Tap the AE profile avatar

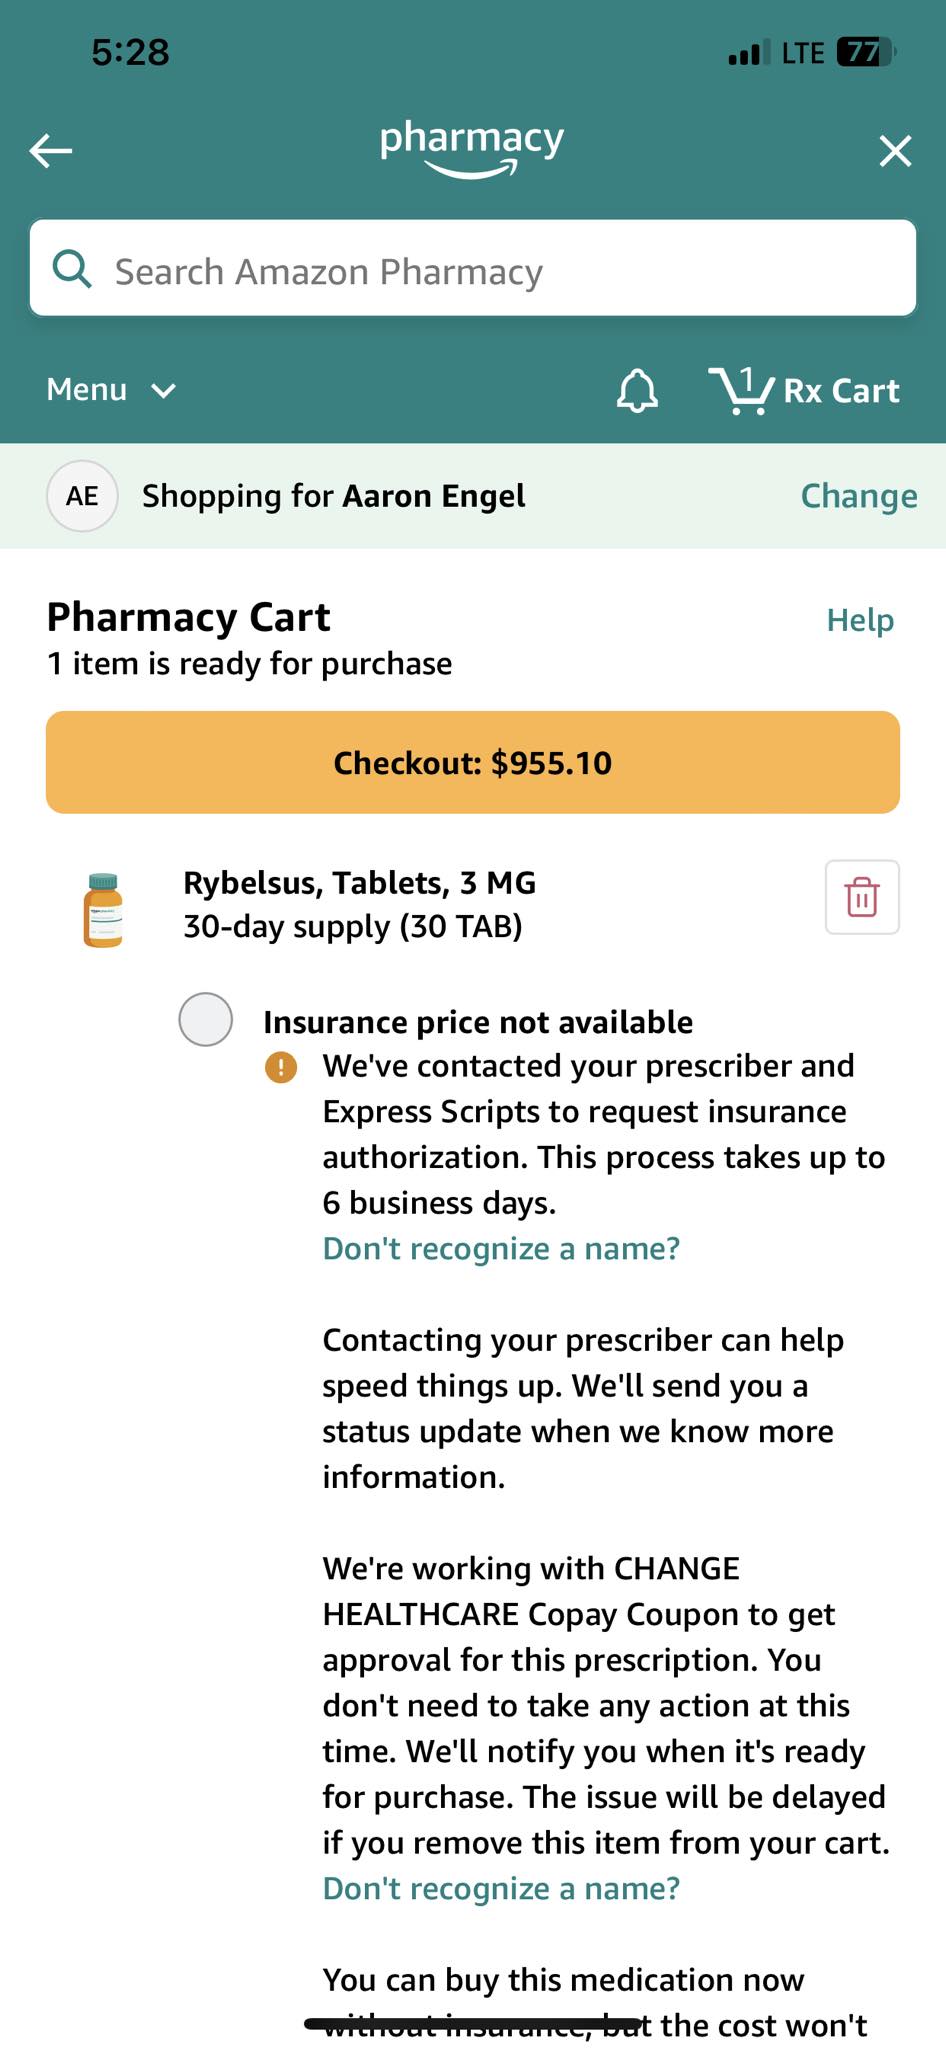(x=82, y=496)
